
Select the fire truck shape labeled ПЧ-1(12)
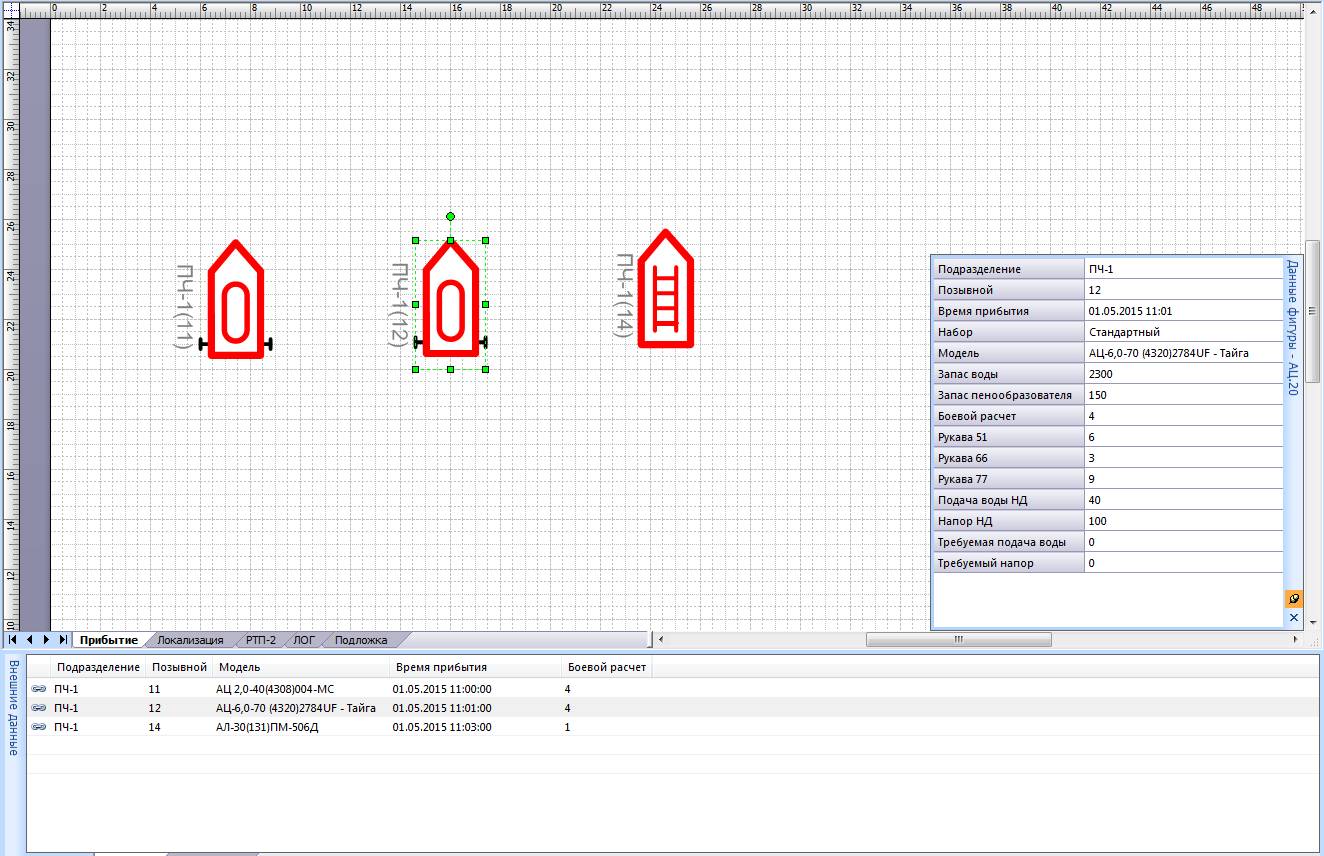(x=450, y=300)
